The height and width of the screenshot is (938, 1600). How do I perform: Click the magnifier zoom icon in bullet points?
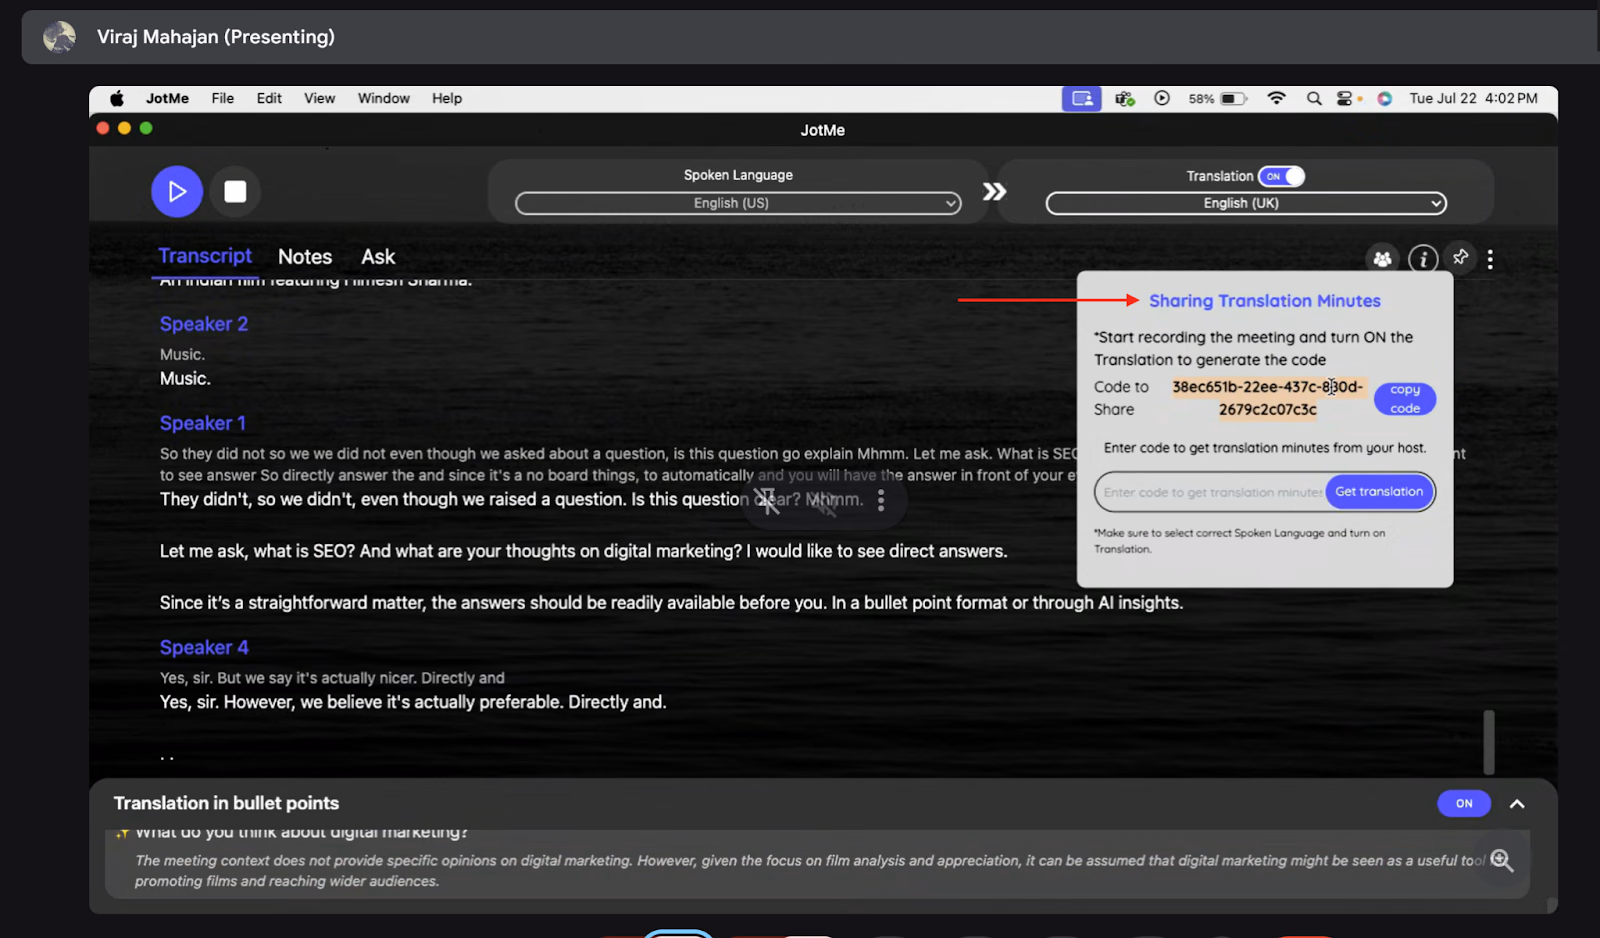tap(1501, 860)
